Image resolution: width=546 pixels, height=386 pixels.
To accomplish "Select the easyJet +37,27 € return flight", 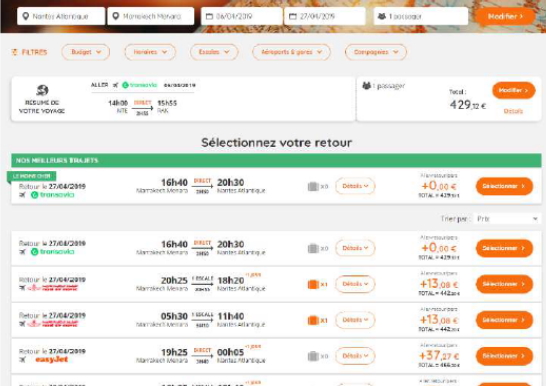I will coord(504,356).
